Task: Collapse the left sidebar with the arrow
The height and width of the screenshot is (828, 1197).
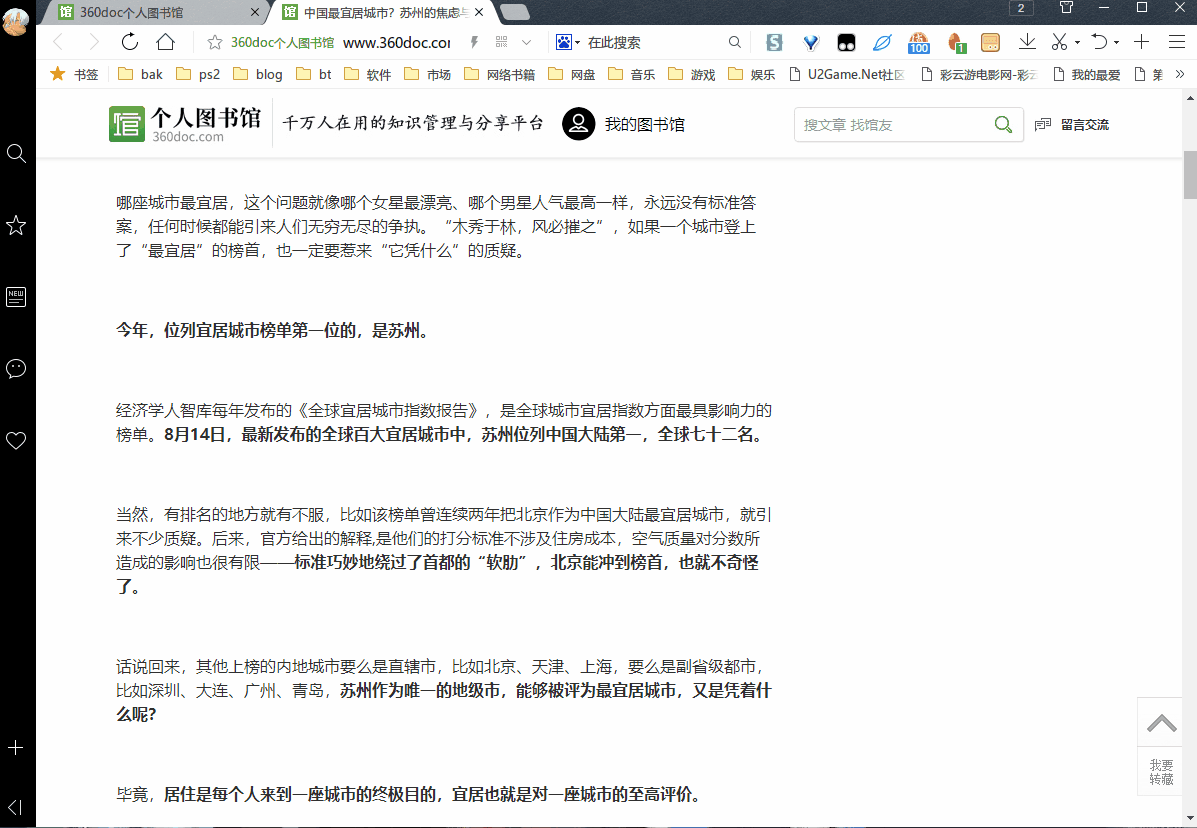Action: [x=15, y=807]
